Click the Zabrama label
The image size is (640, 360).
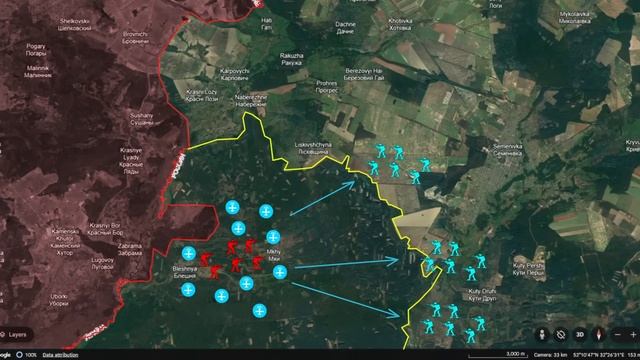(x=130, y=249)
